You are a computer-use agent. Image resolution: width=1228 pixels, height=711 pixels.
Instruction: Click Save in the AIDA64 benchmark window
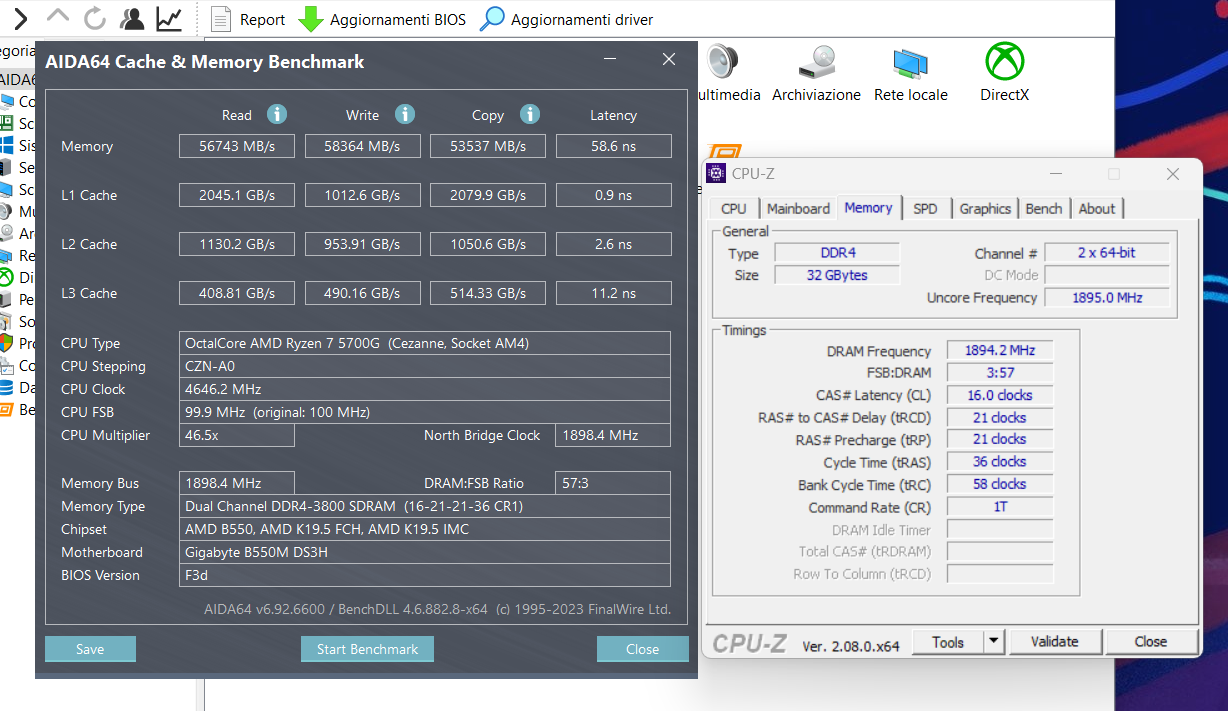(x=90, y=649)
